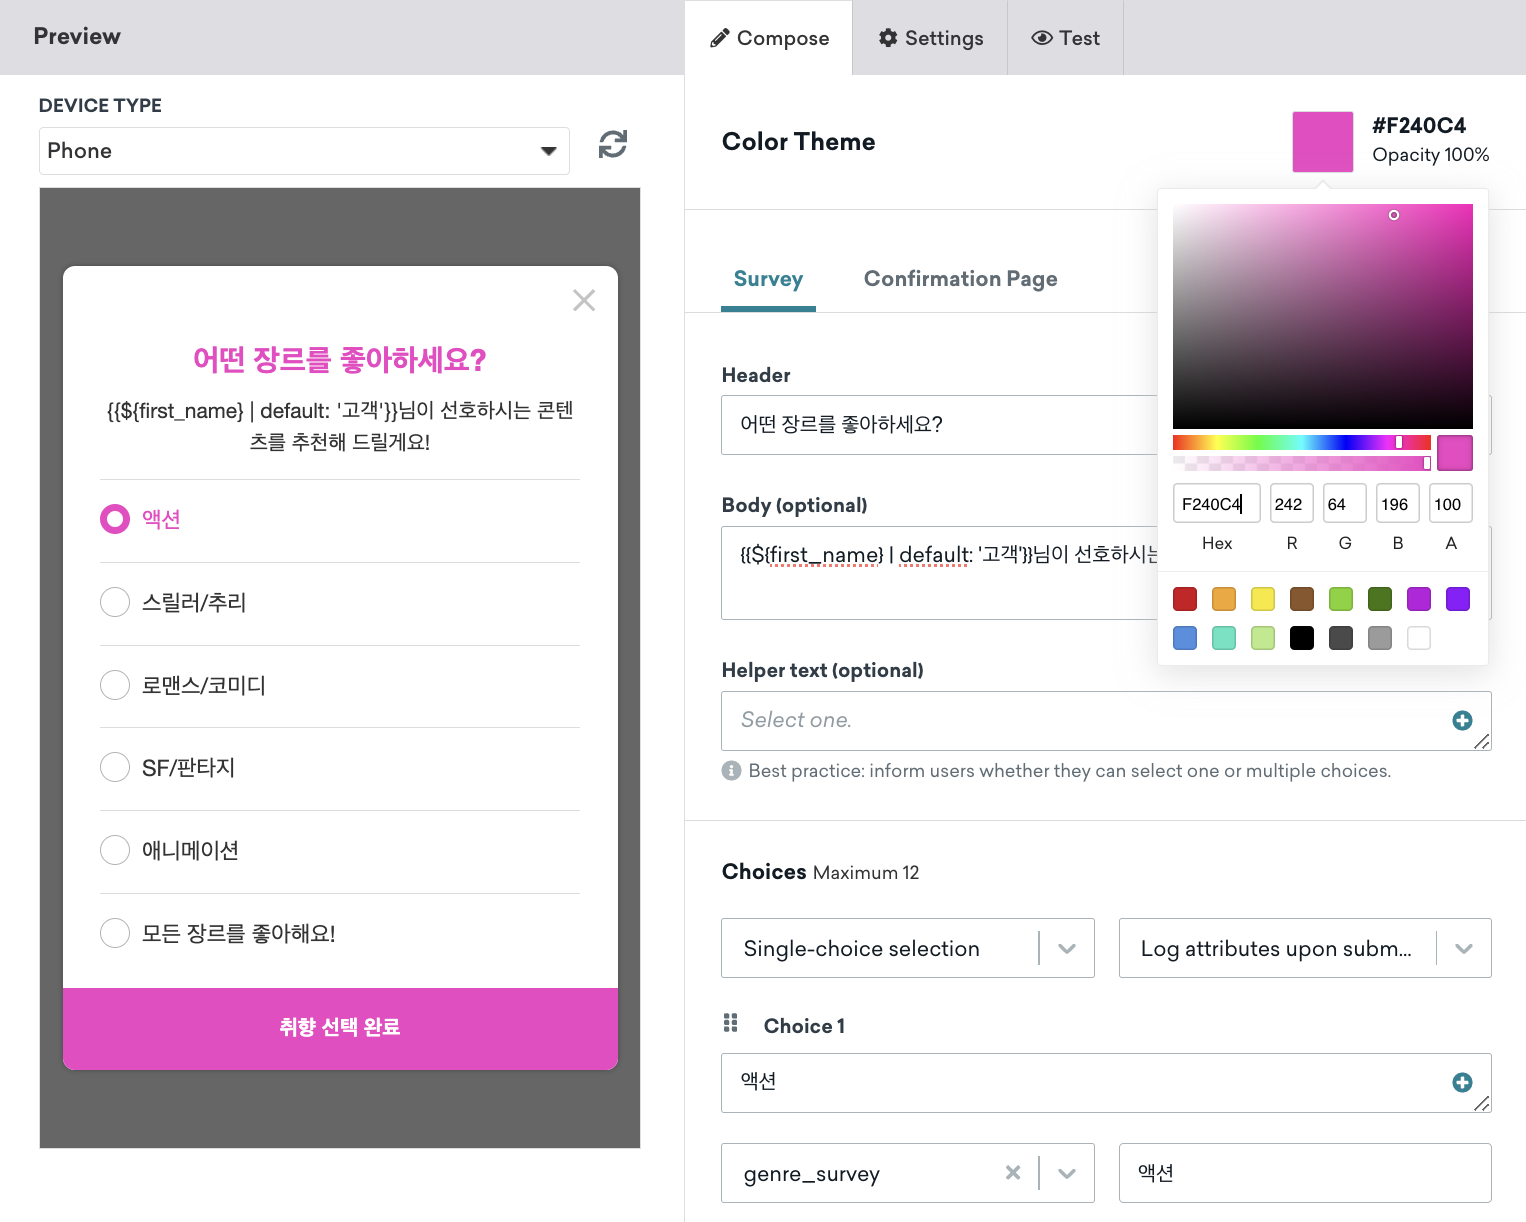Pick the dark gray preset color
The image size is (1526, 1222).
[x=1341, y=638]
